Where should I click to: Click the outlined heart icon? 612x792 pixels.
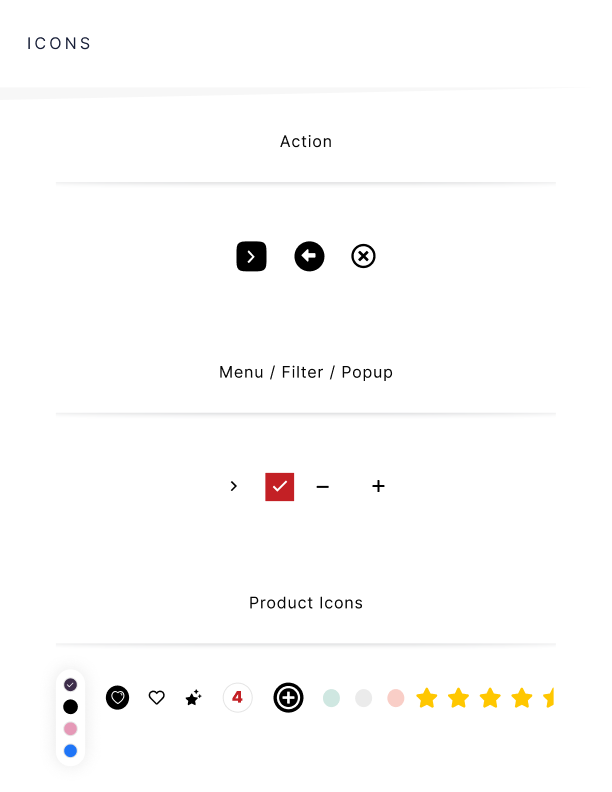click(x=156, y=698)
